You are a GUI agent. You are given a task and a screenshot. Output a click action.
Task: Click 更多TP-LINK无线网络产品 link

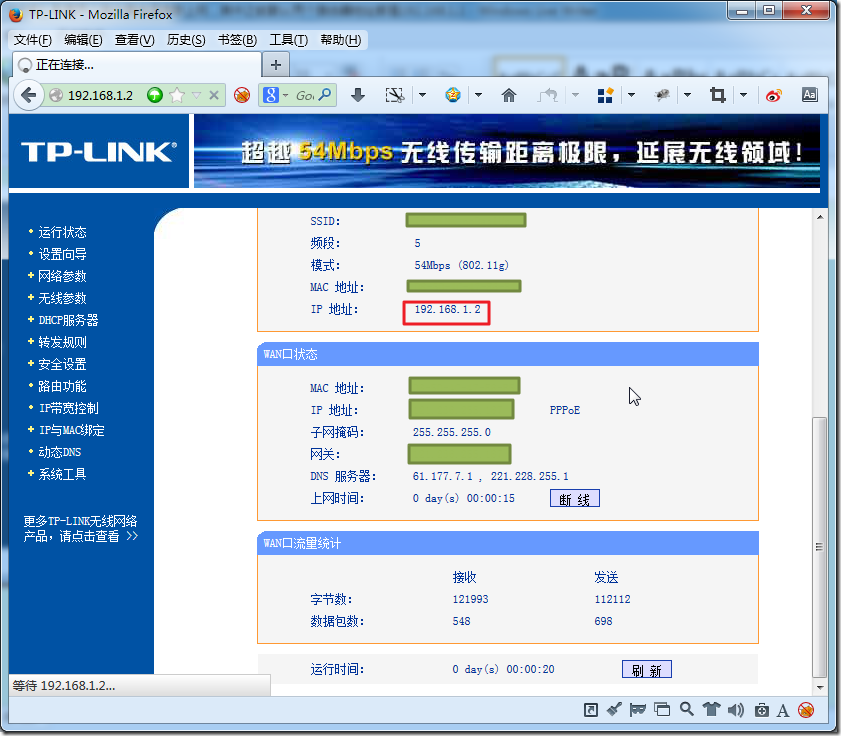tap(80, 528)
